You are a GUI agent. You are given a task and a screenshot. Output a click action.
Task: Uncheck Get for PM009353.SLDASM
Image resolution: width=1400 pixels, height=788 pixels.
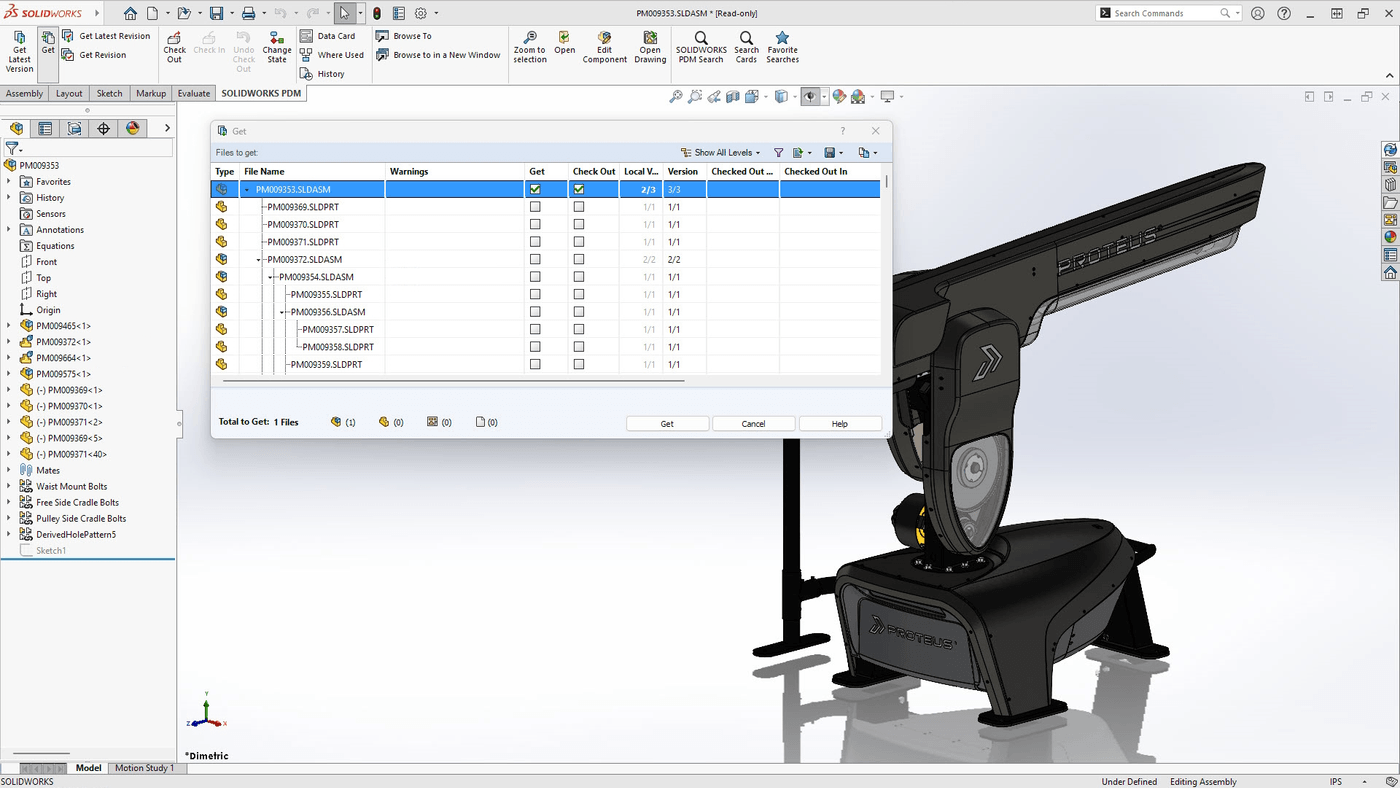tap(535, 188)
